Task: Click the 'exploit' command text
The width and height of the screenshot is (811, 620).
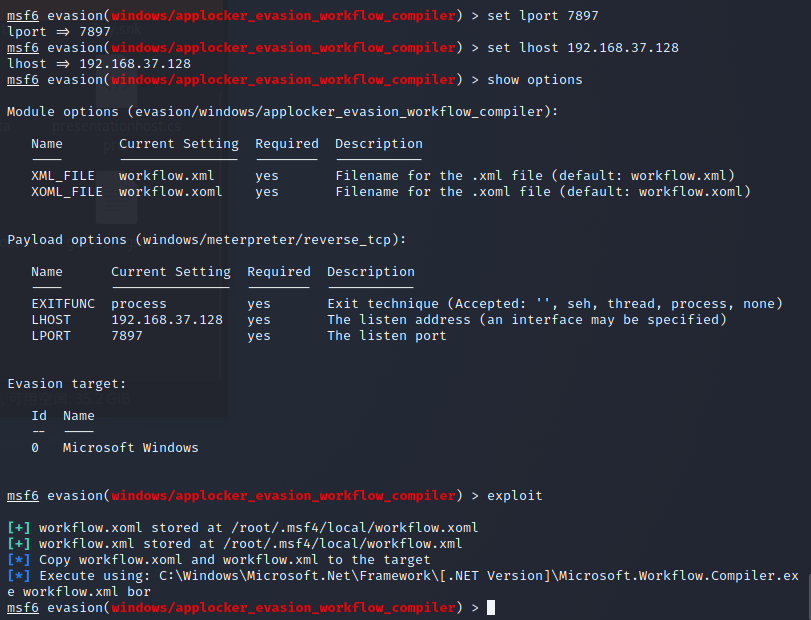Action: coord(515,496)
